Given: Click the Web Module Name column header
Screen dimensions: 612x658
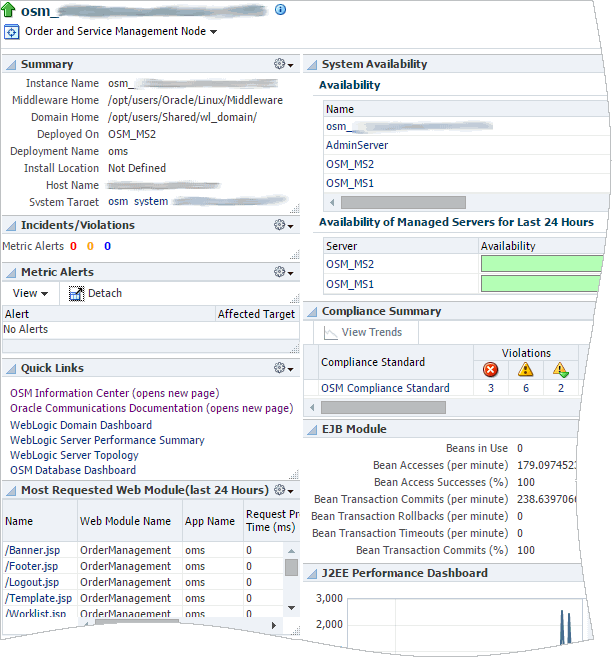Looking at the screenshot, I should coord(130,521).
